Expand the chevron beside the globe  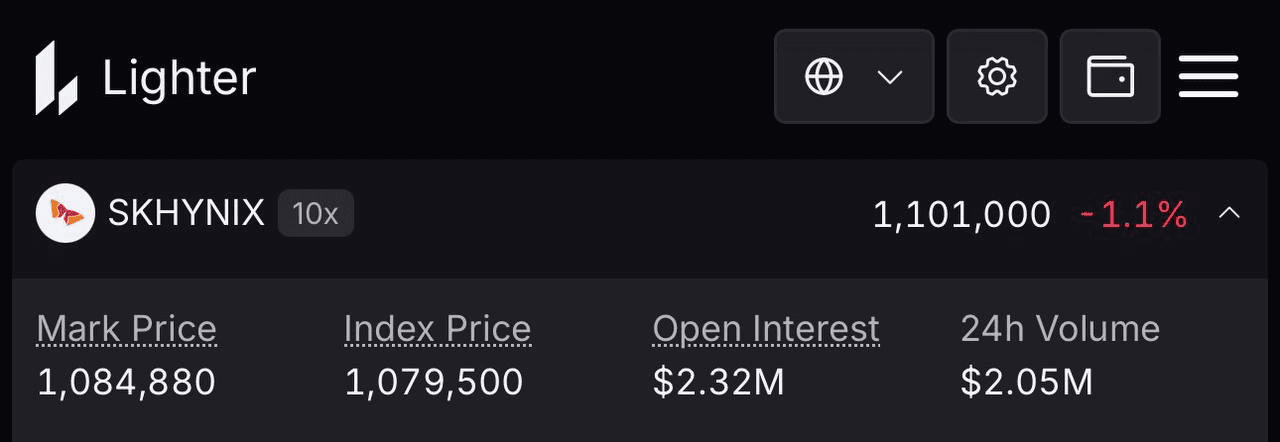pos(890,77)
